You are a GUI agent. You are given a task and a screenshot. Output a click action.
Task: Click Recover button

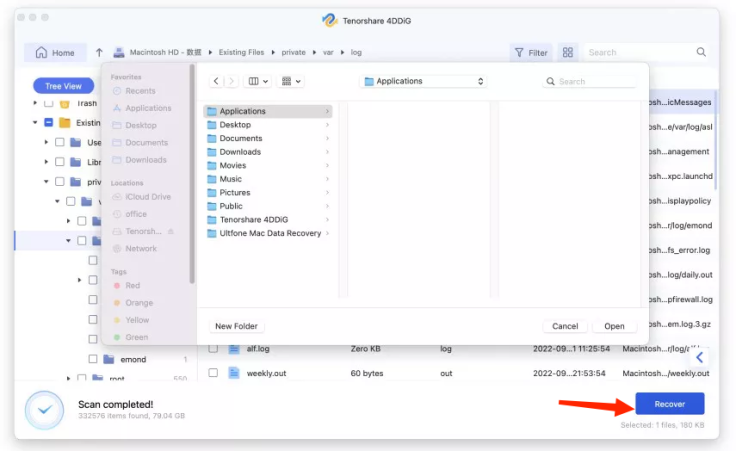pos(670,404)
